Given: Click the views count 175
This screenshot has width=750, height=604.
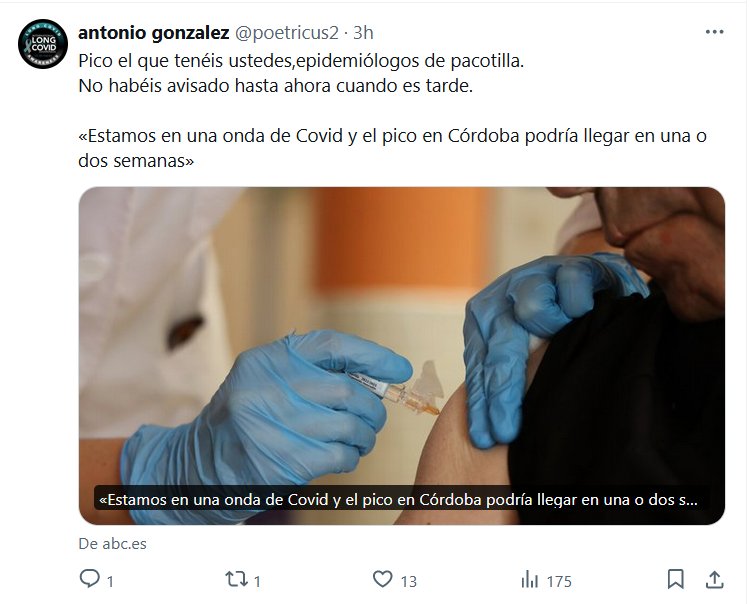Looking at the screenshot, I should 559,582.
